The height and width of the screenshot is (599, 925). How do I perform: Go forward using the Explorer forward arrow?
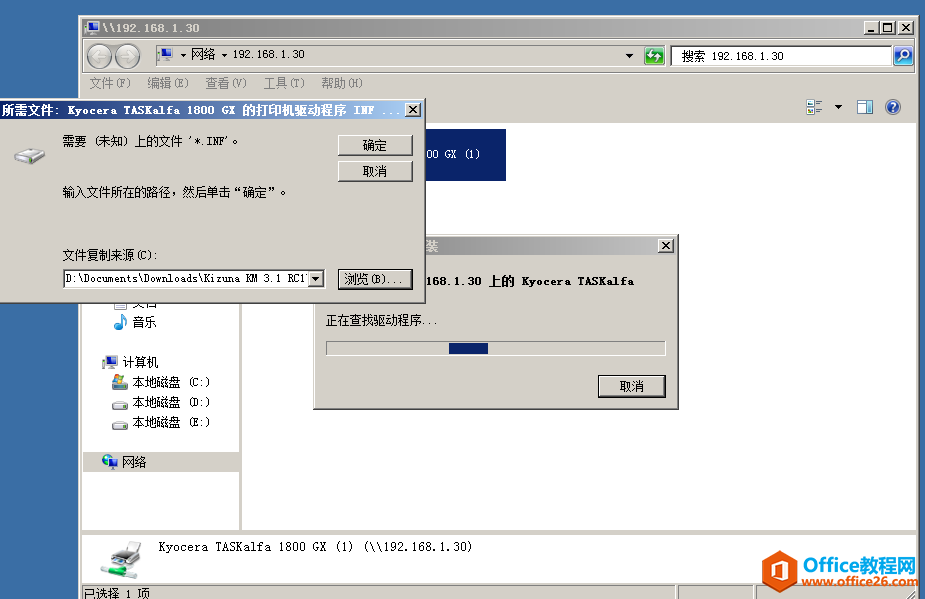pyautogui.click(x=127, y=57)
